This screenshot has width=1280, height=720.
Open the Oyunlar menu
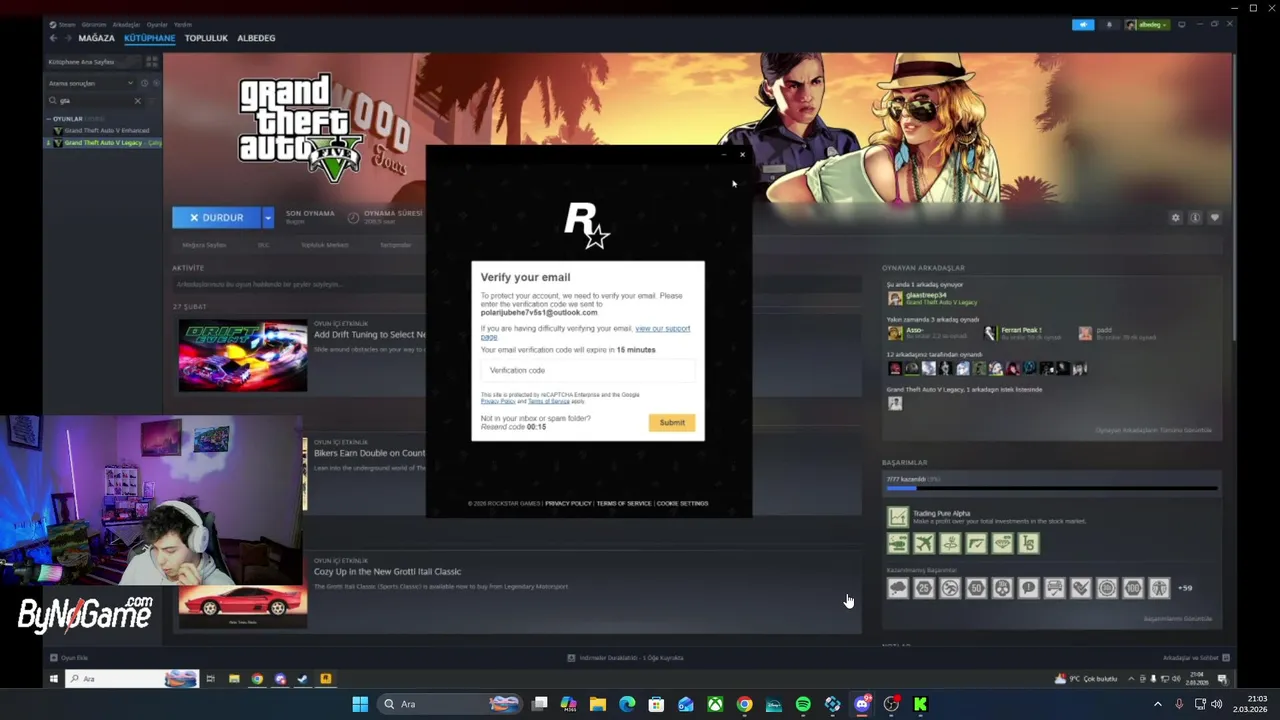pyautogui.click(x=157, y=24)
